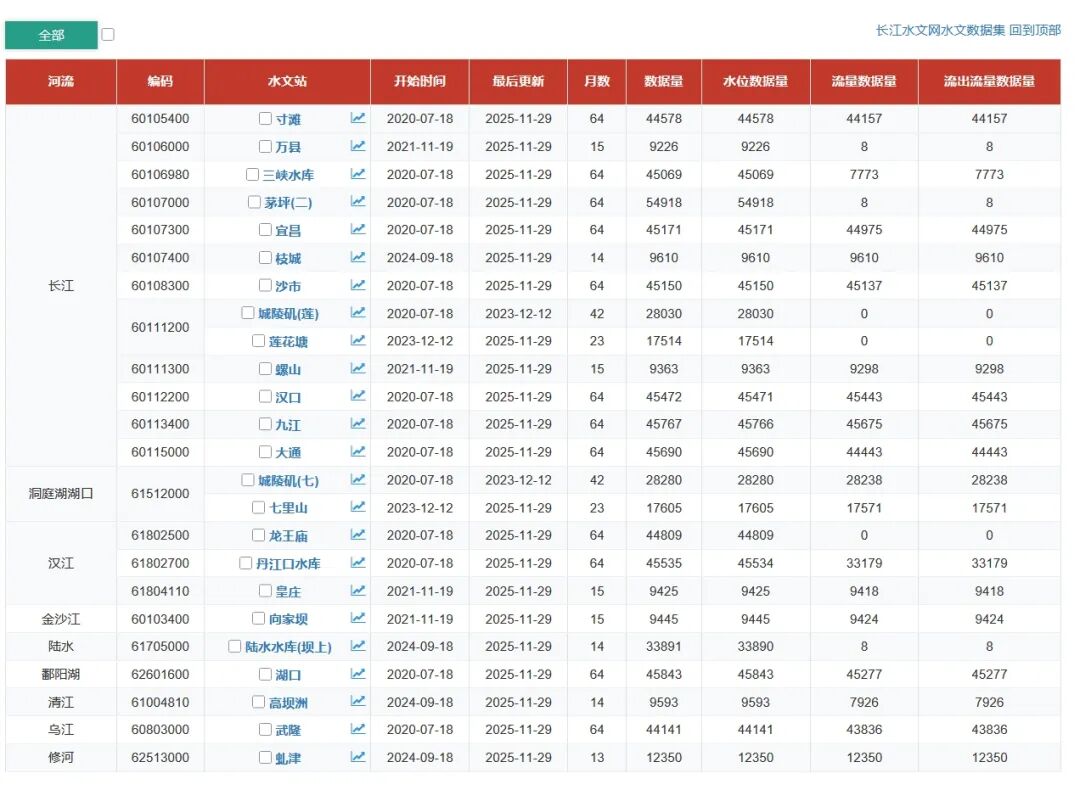Open the chart icon for 三峡水库
Image resolution: width=1080 pixels, height=790 pixels.
[x=357, y=174]
